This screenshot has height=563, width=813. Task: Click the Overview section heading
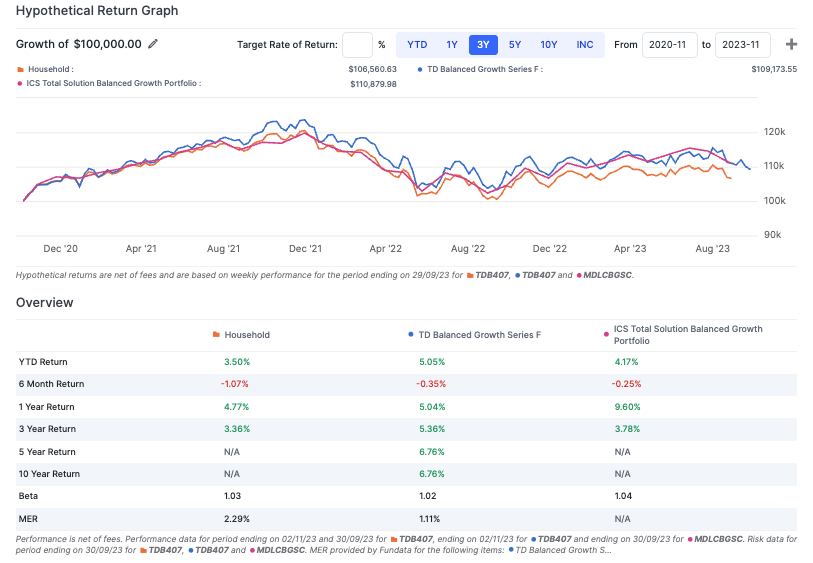(x=45, y=303)
